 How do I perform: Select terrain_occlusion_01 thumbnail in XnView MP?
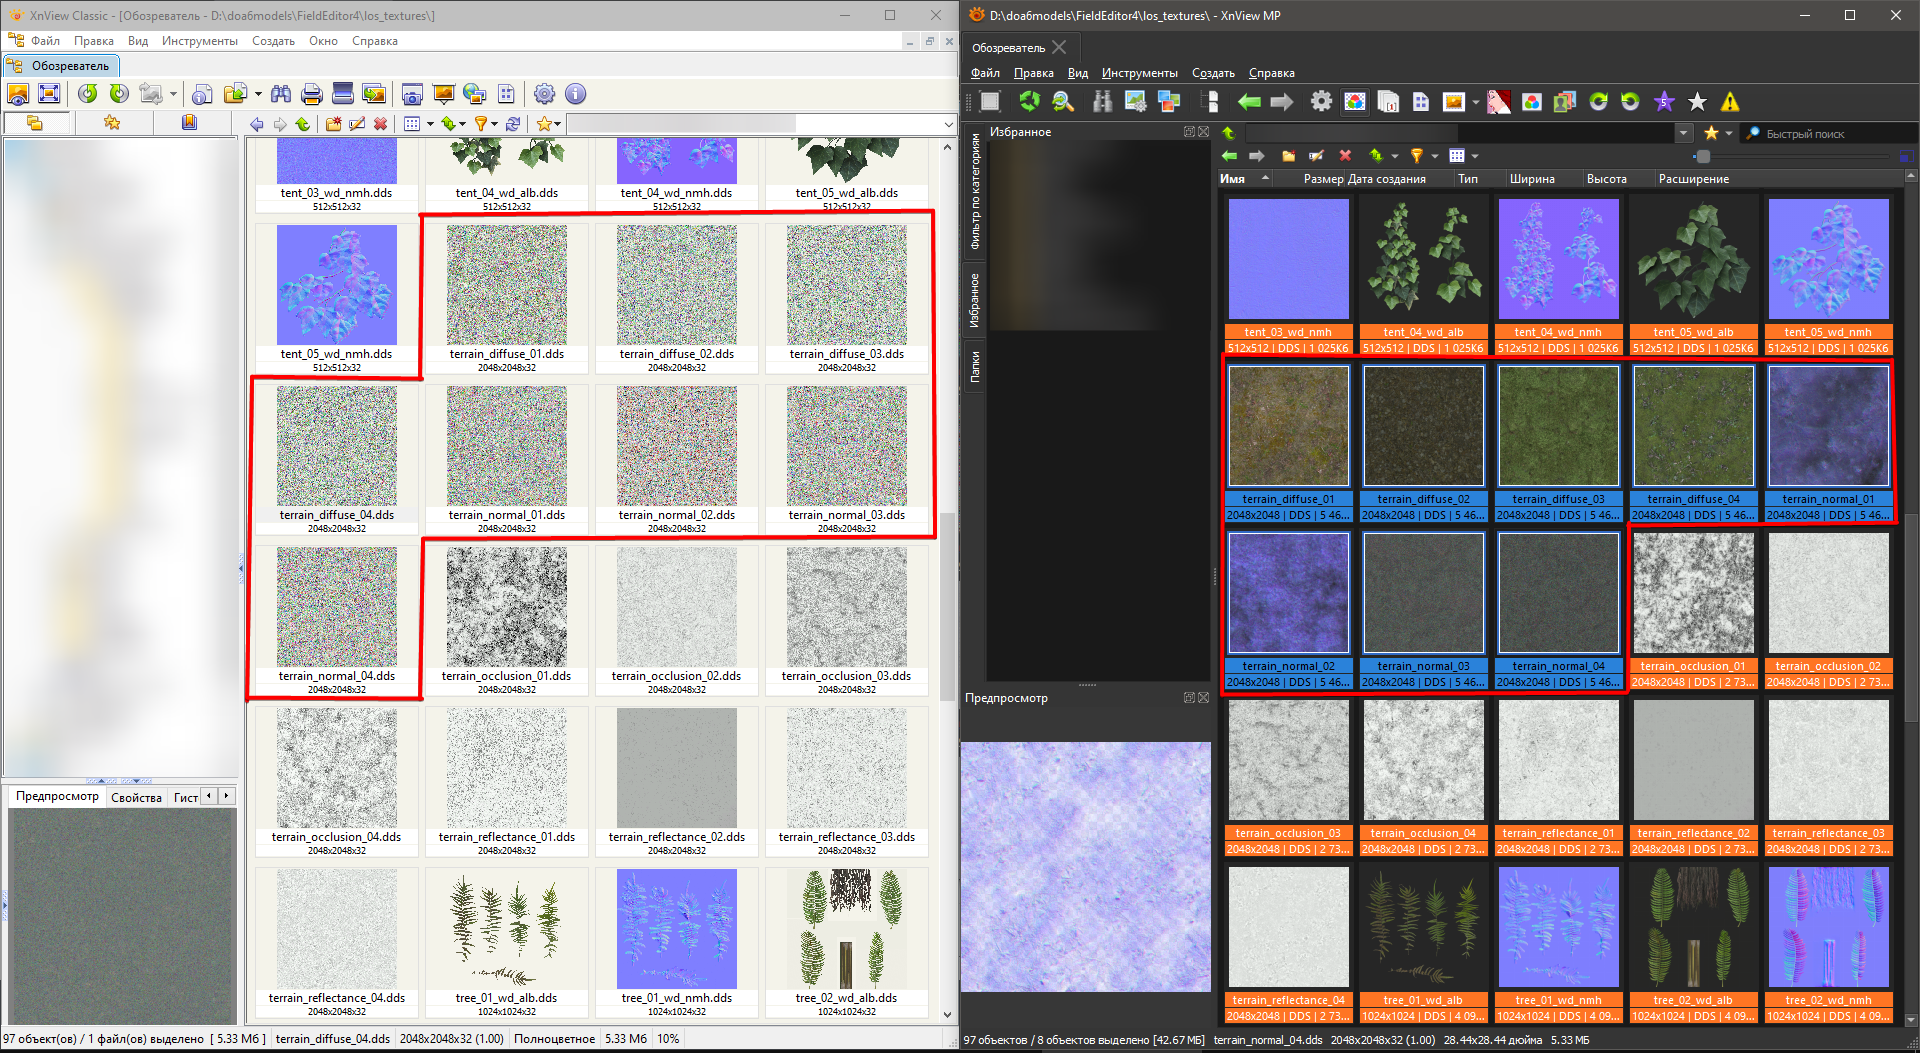pyautogui.click(x=1693, y=593)
